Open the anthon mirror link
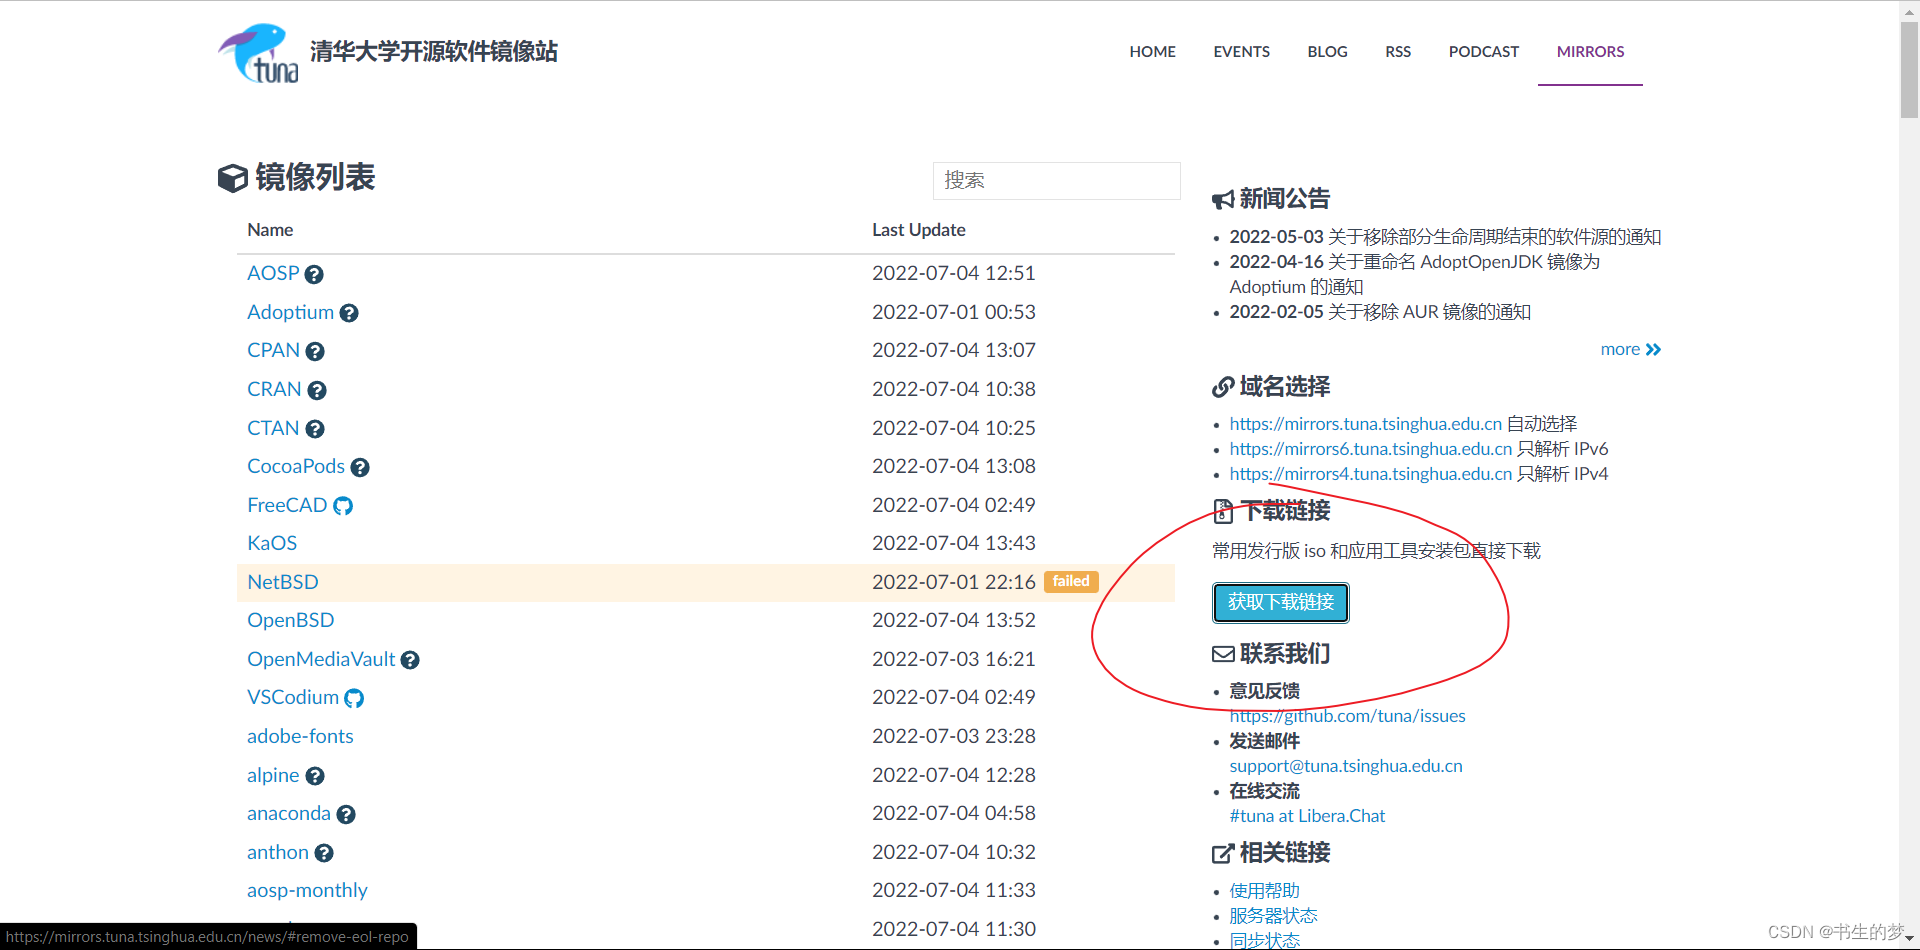 click(x=278, y=852)
